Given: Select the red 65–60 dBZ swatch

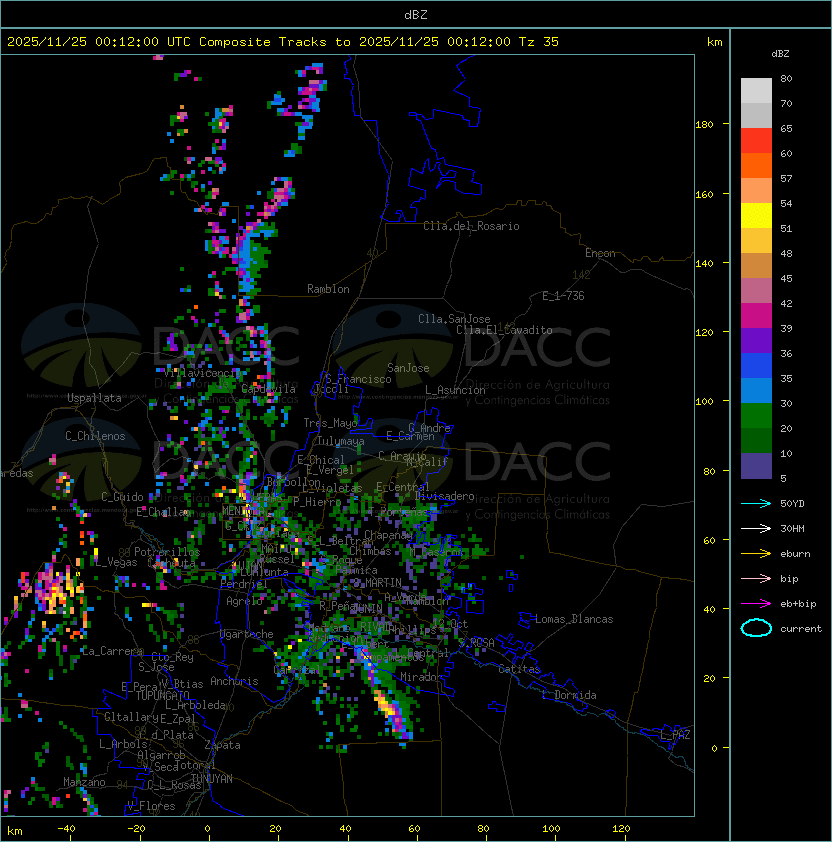Looking at the screenshot, I should [x=756, y=141].
